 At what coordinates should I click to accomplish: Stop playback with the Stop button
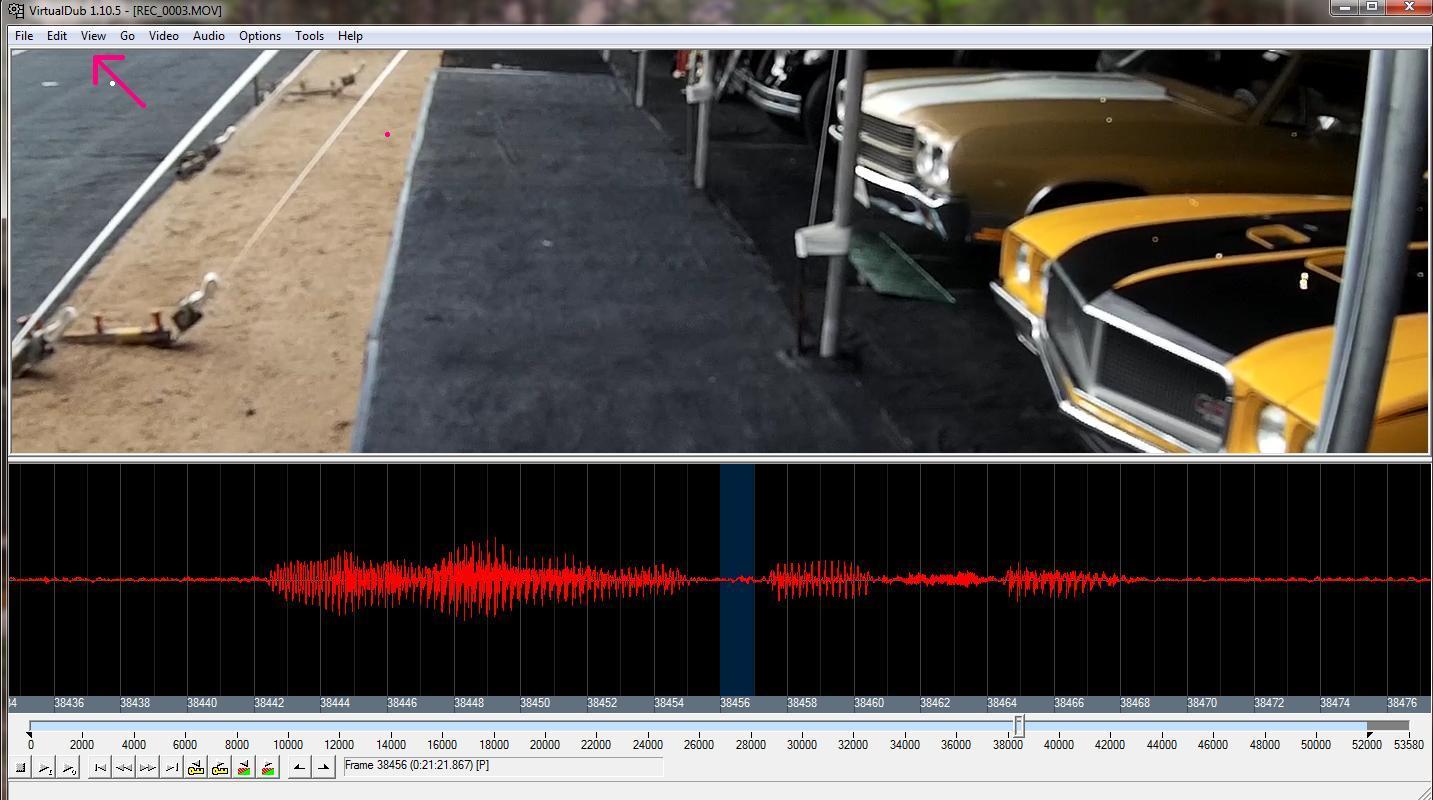(x=21, y=768)
